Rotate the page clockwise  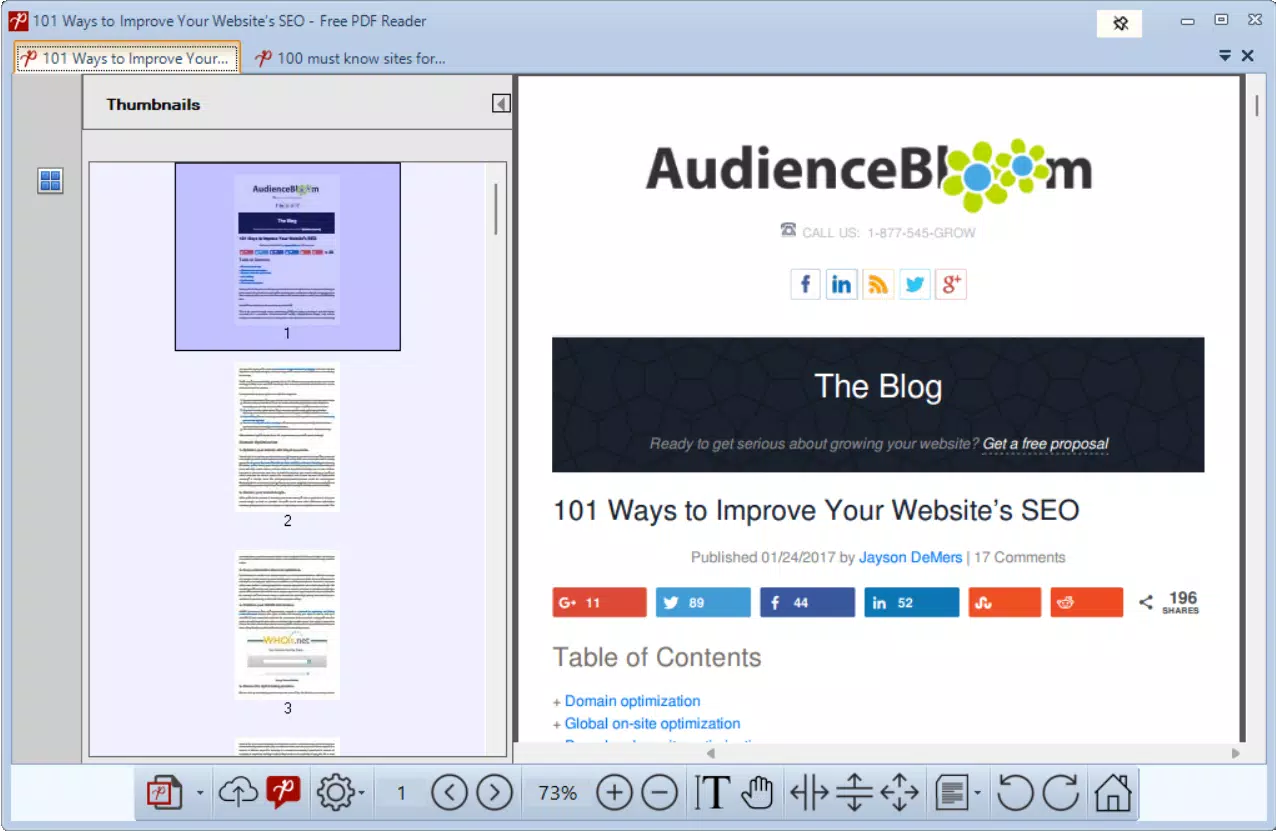[x=1061, y=793]
